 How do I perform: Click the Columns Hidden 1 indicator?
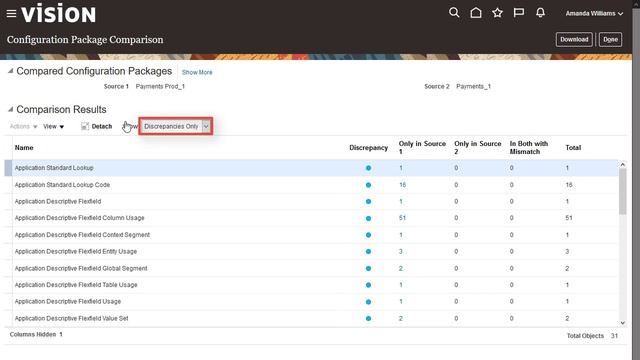[36, 334]
